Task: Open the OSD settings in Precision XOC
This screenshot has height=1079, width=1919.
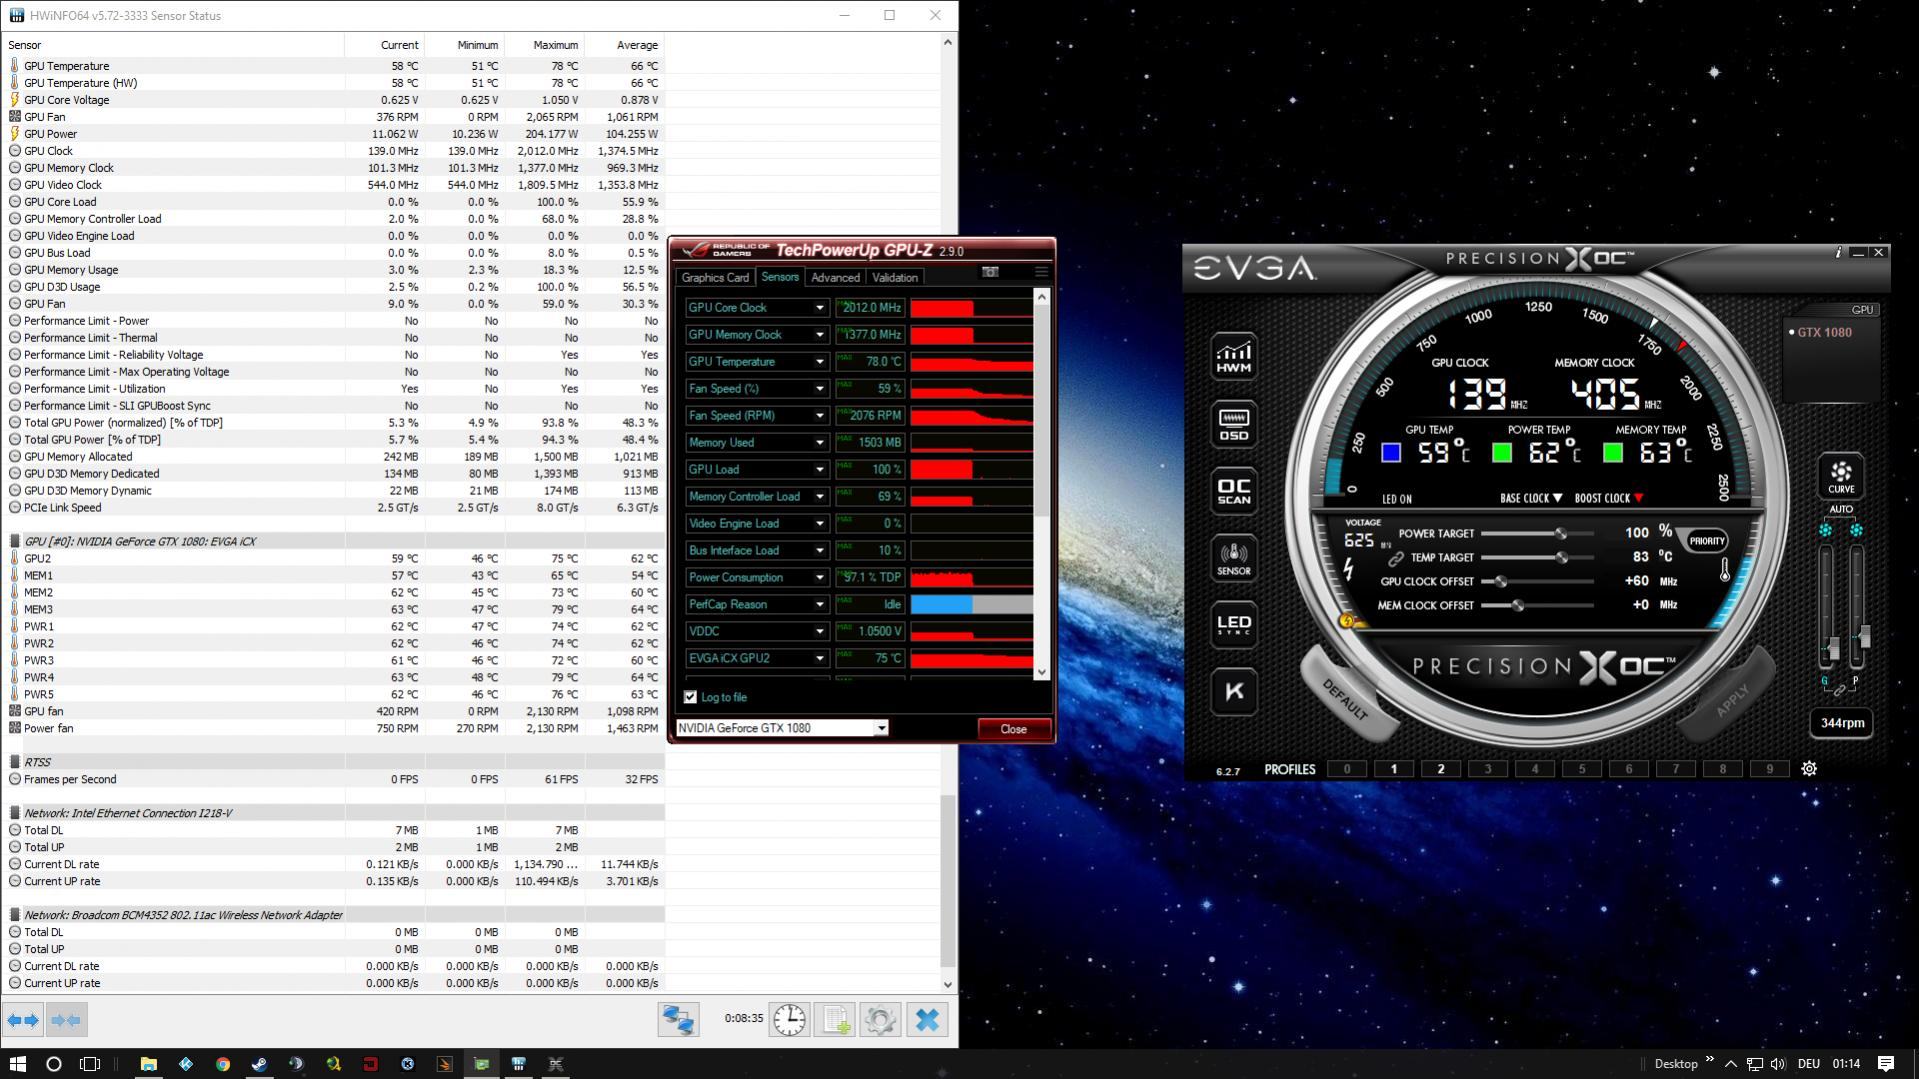Action: tap(1234, 424)
